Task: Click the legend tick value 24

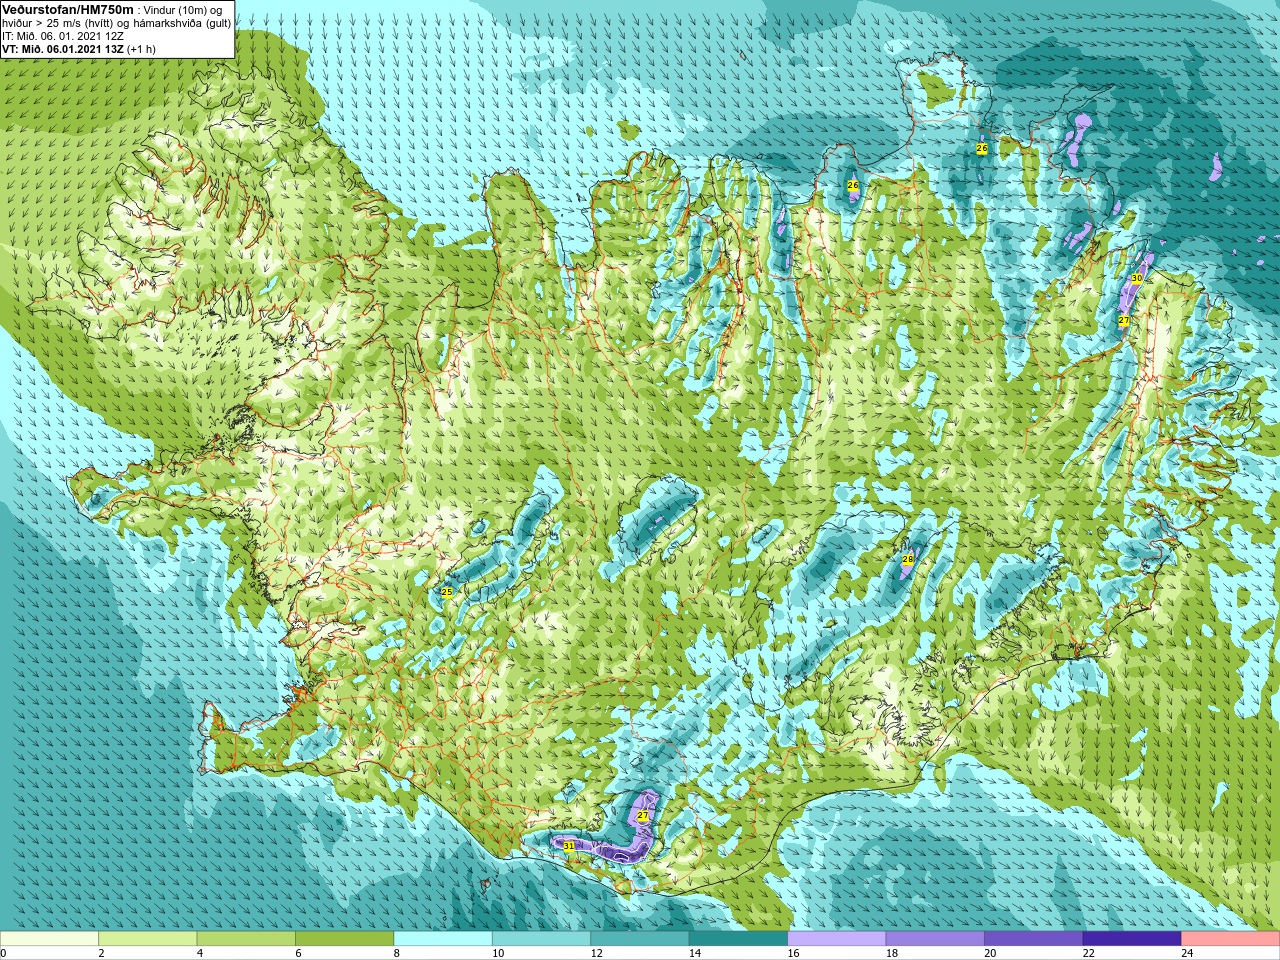Action: 1187,953
